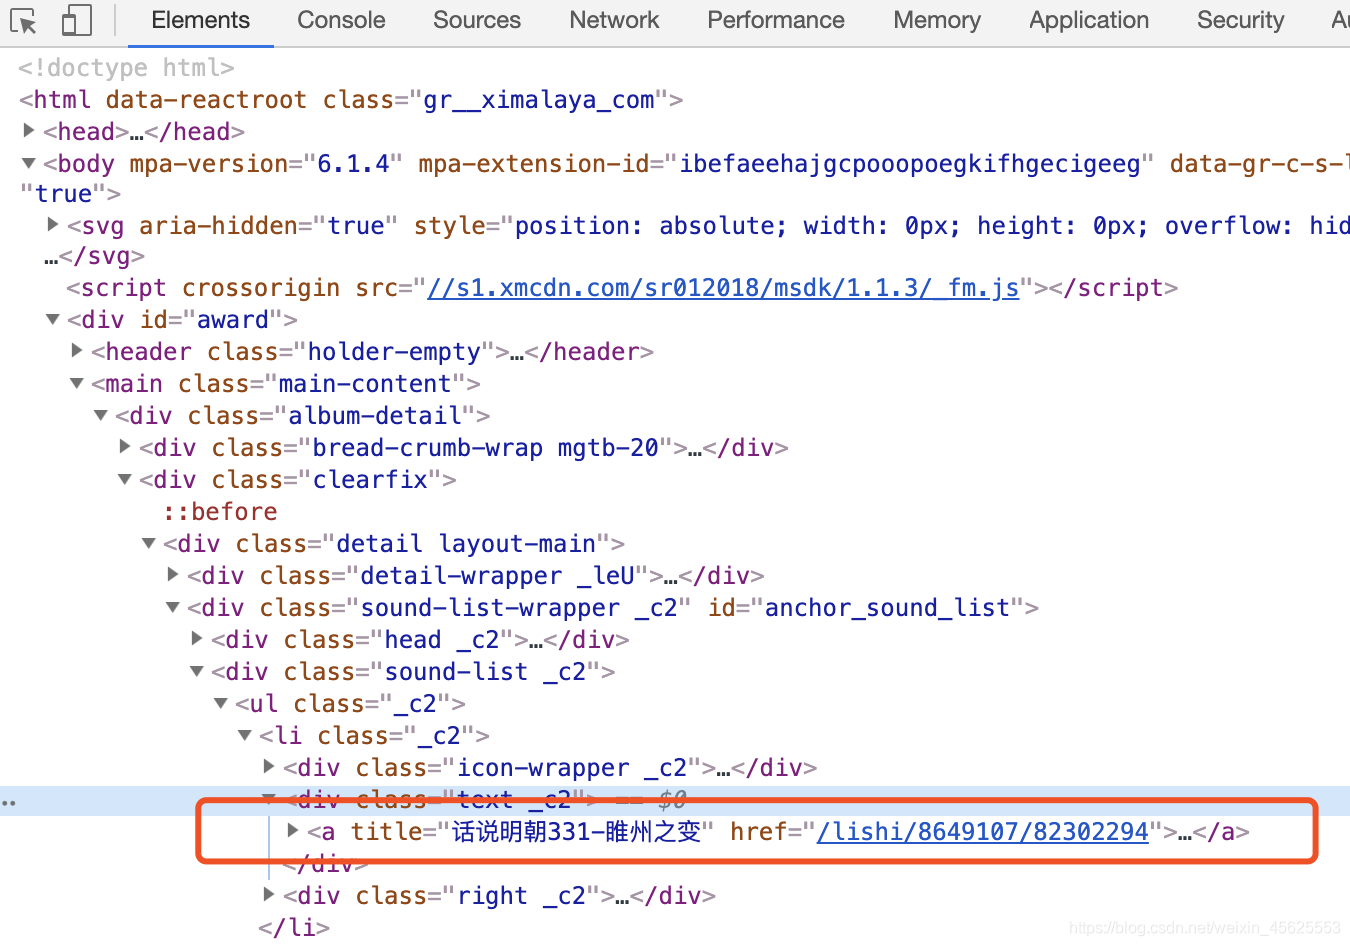Expand the head _c2 div

point(197,639)
